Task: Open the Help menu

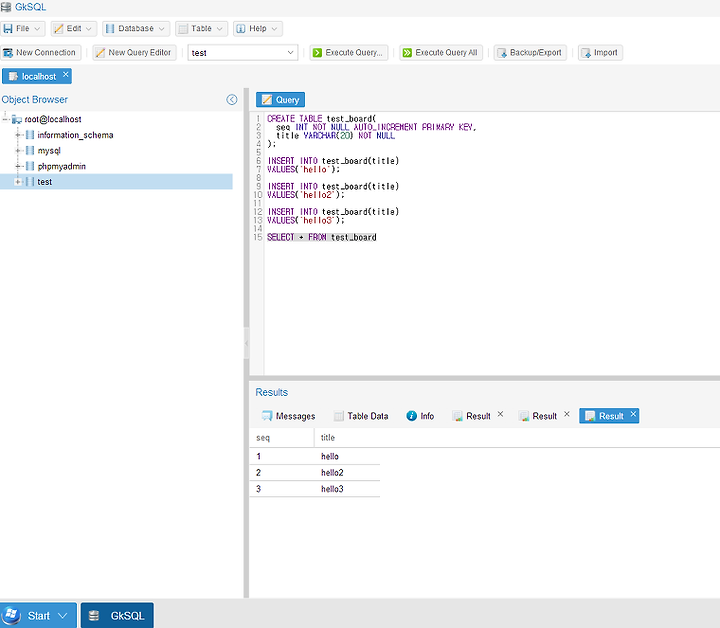Action: click(257, 28)
